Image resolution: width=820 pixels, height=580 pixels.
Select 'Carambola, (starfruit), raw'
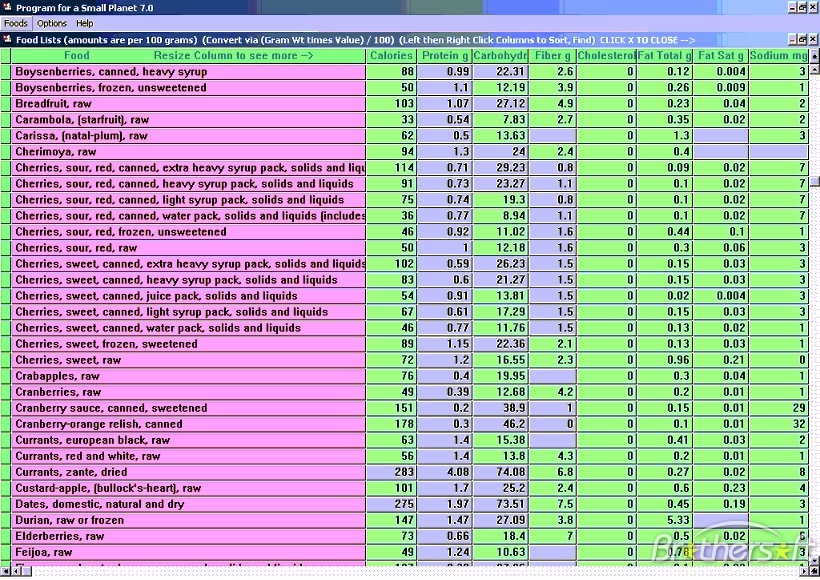tap(188, 120)
